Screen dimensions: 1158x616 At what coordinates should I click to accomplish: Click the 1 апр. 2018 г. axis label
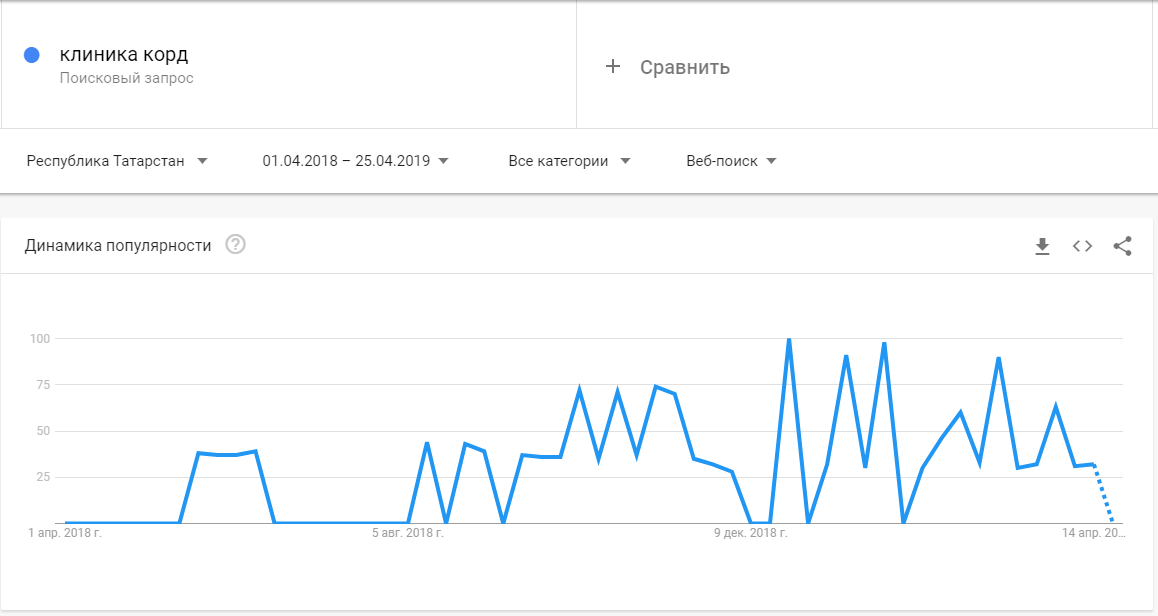[x=66, y=534]
